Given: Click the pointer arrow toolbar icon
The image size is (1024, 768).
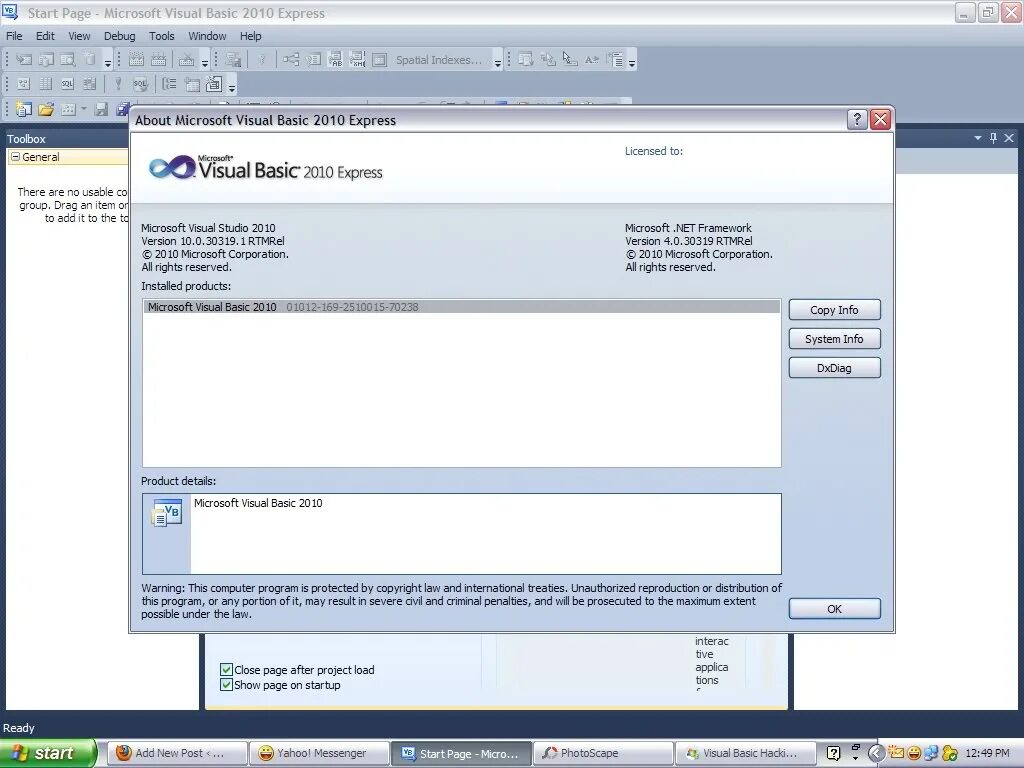Looking at the screenshot, I should tap(569, 60).
